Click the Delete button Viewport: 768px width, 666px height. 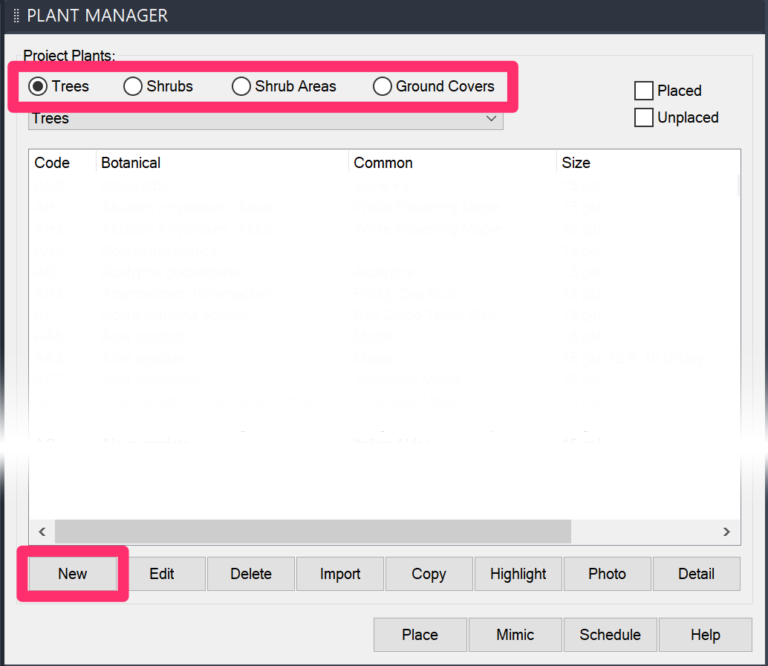(x=251, y=573)
